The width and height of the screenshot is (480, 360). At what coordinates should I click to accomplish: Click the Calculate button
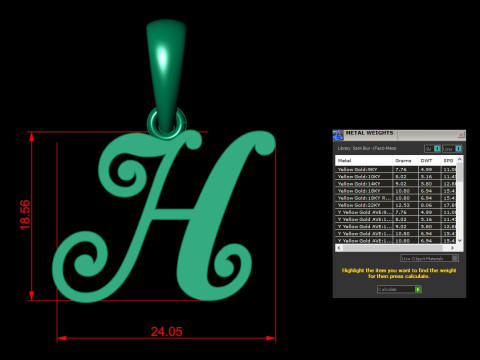coord(399,289)
